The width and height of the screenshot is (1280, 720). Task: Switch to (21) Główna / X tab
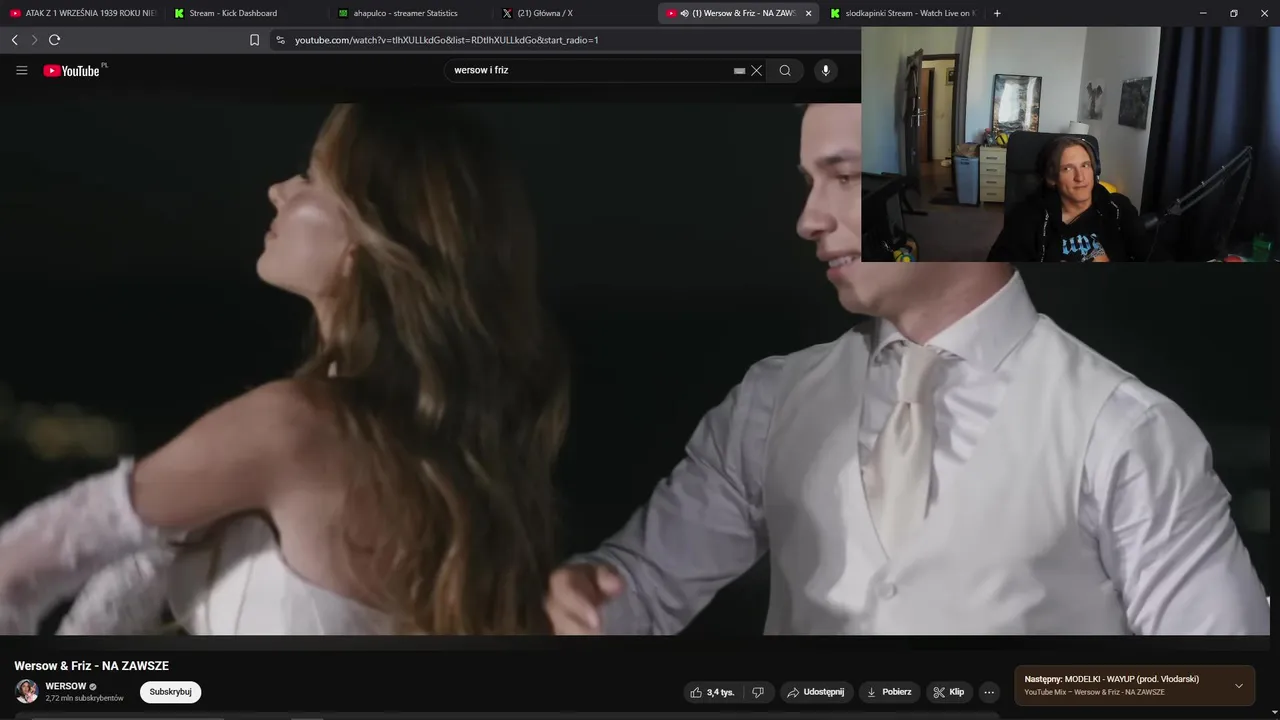pyautogui.click(x=573, y=13)
